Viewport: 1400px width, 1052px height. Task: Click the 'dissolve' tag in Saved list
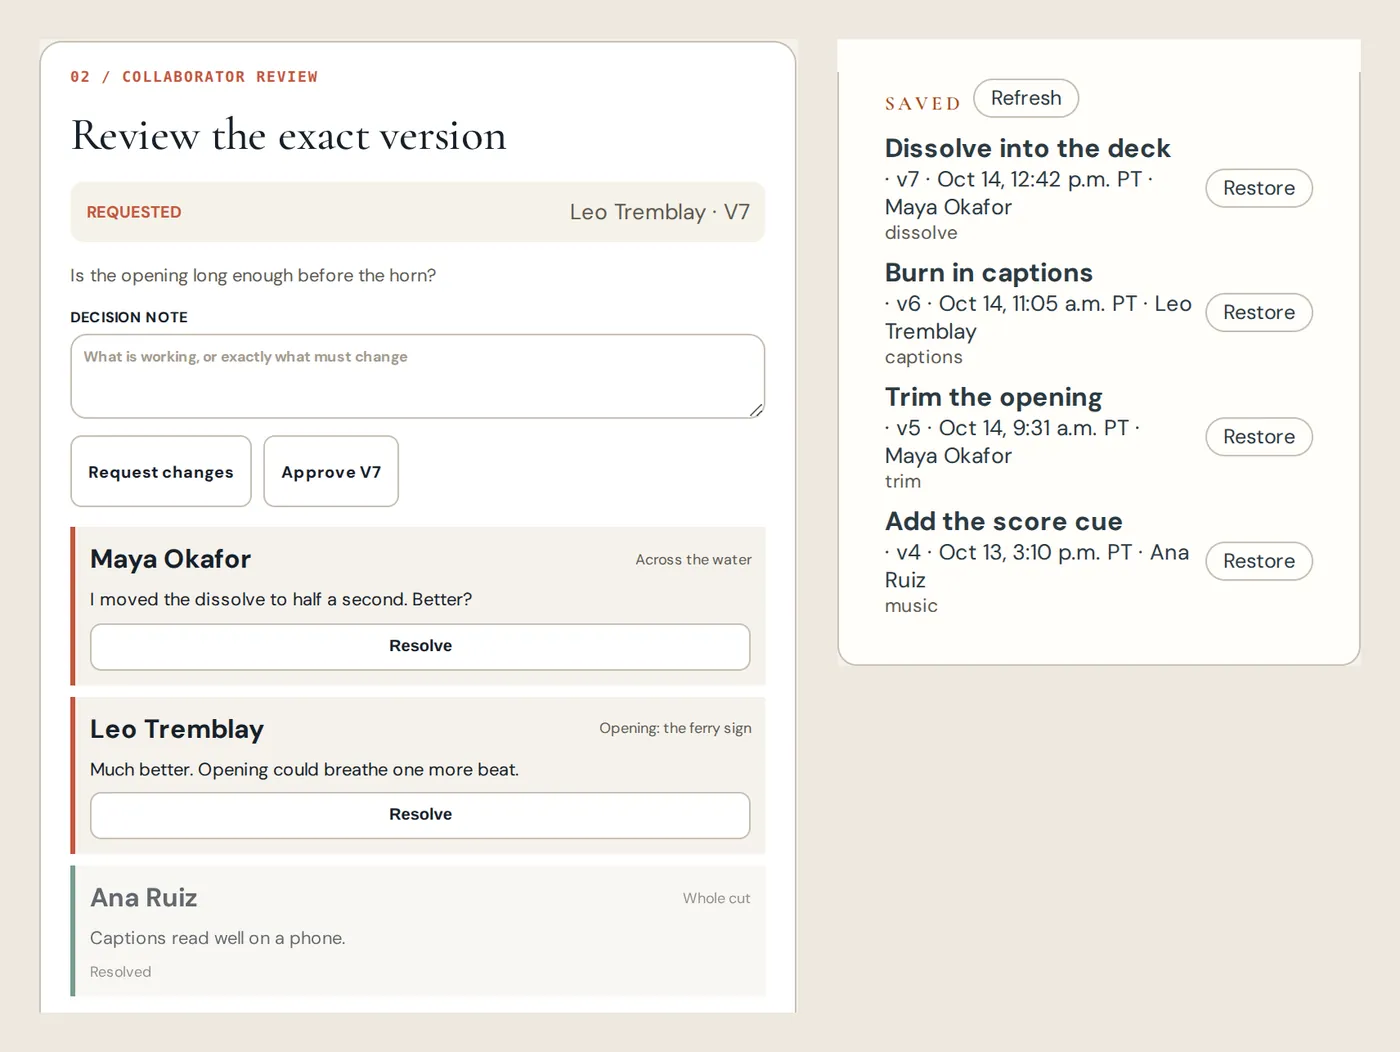coord(921,233)
